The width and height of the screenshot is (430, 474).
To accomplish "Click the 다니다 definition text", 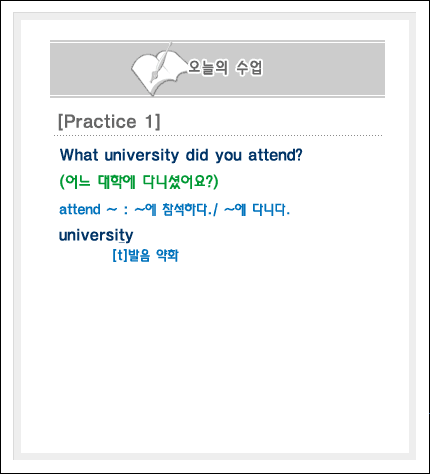I will [x=269, y=210].
